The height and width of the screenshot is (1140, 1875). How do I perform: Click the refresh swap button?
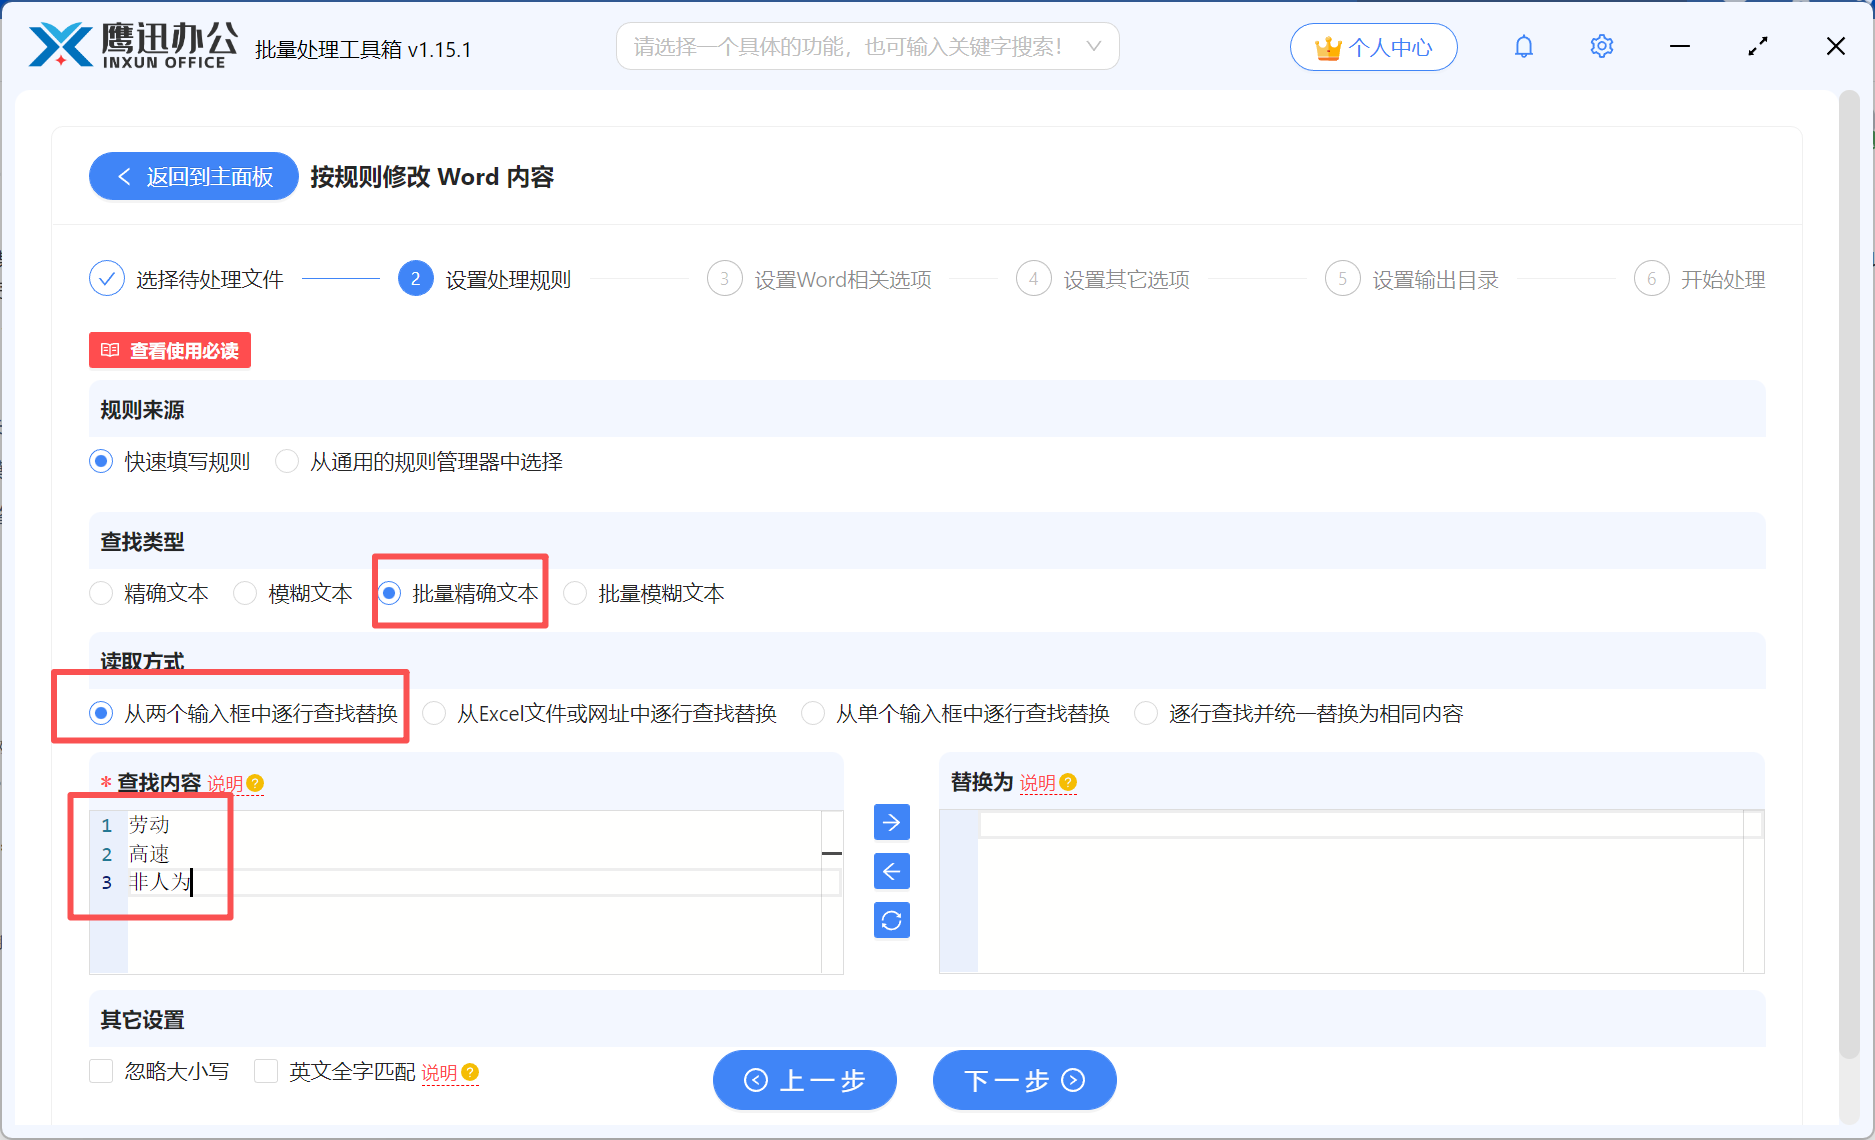[x=892, y=920]
